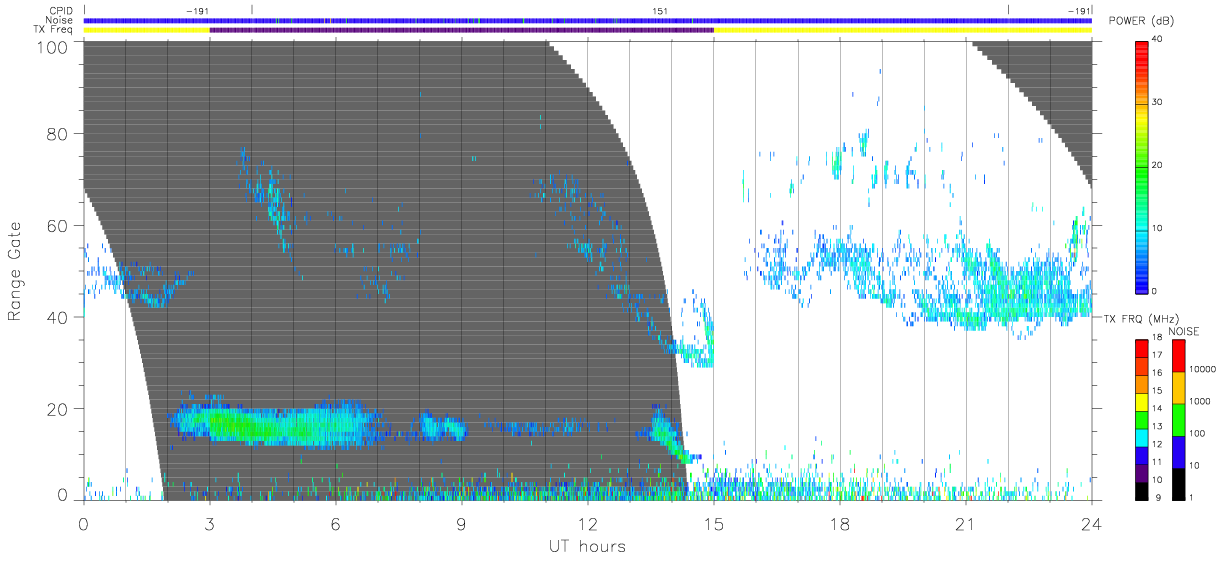Select the 'POWER (dB)' legend title
The image size is (1228, 567).
[x=1141, y=21]
